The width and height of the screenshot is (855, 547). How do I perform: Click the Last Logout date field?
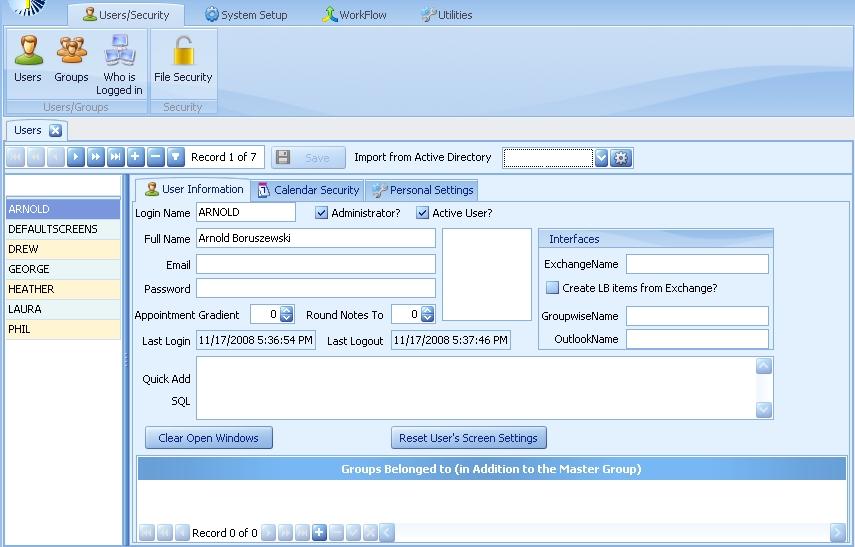451,340
